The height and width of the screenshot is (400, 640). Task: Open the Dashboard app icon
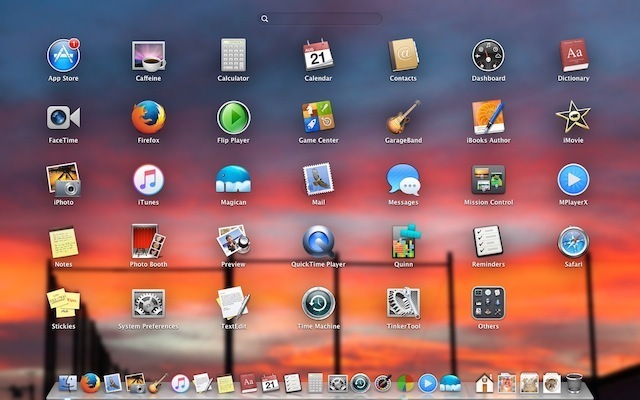tap(488, 56)
